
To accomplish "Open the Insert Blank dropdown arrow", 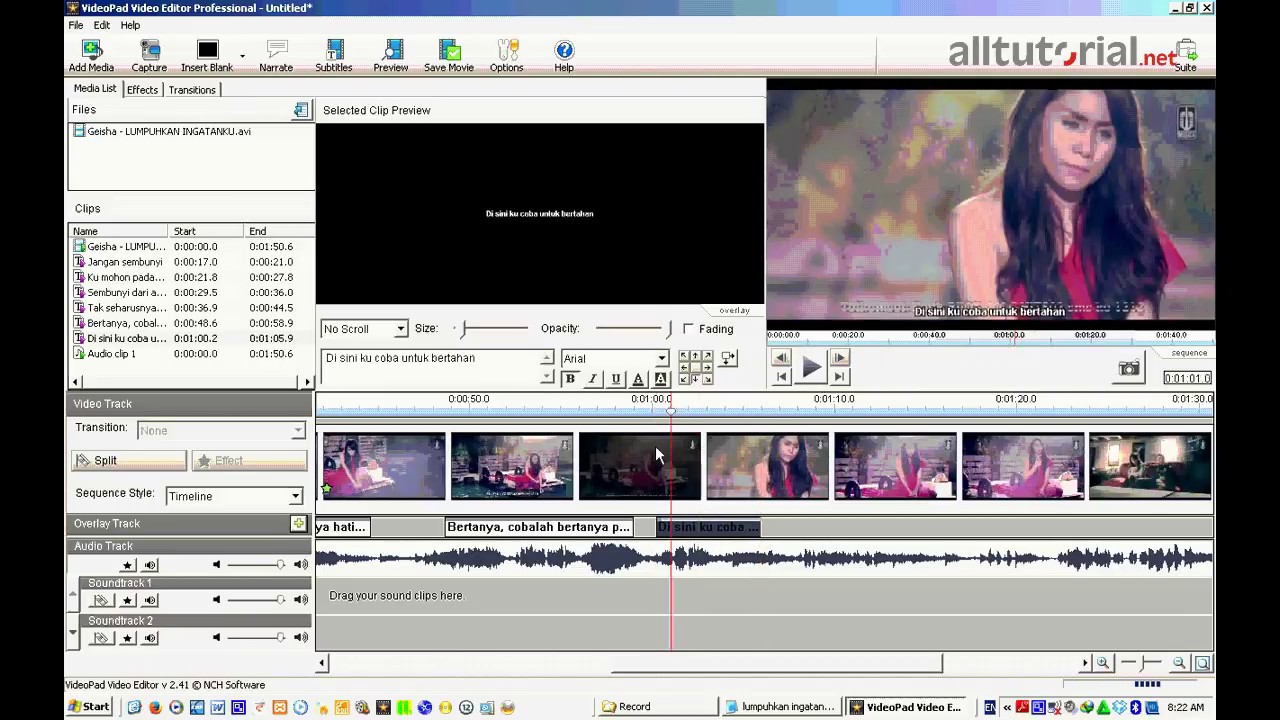I will 242,56.
